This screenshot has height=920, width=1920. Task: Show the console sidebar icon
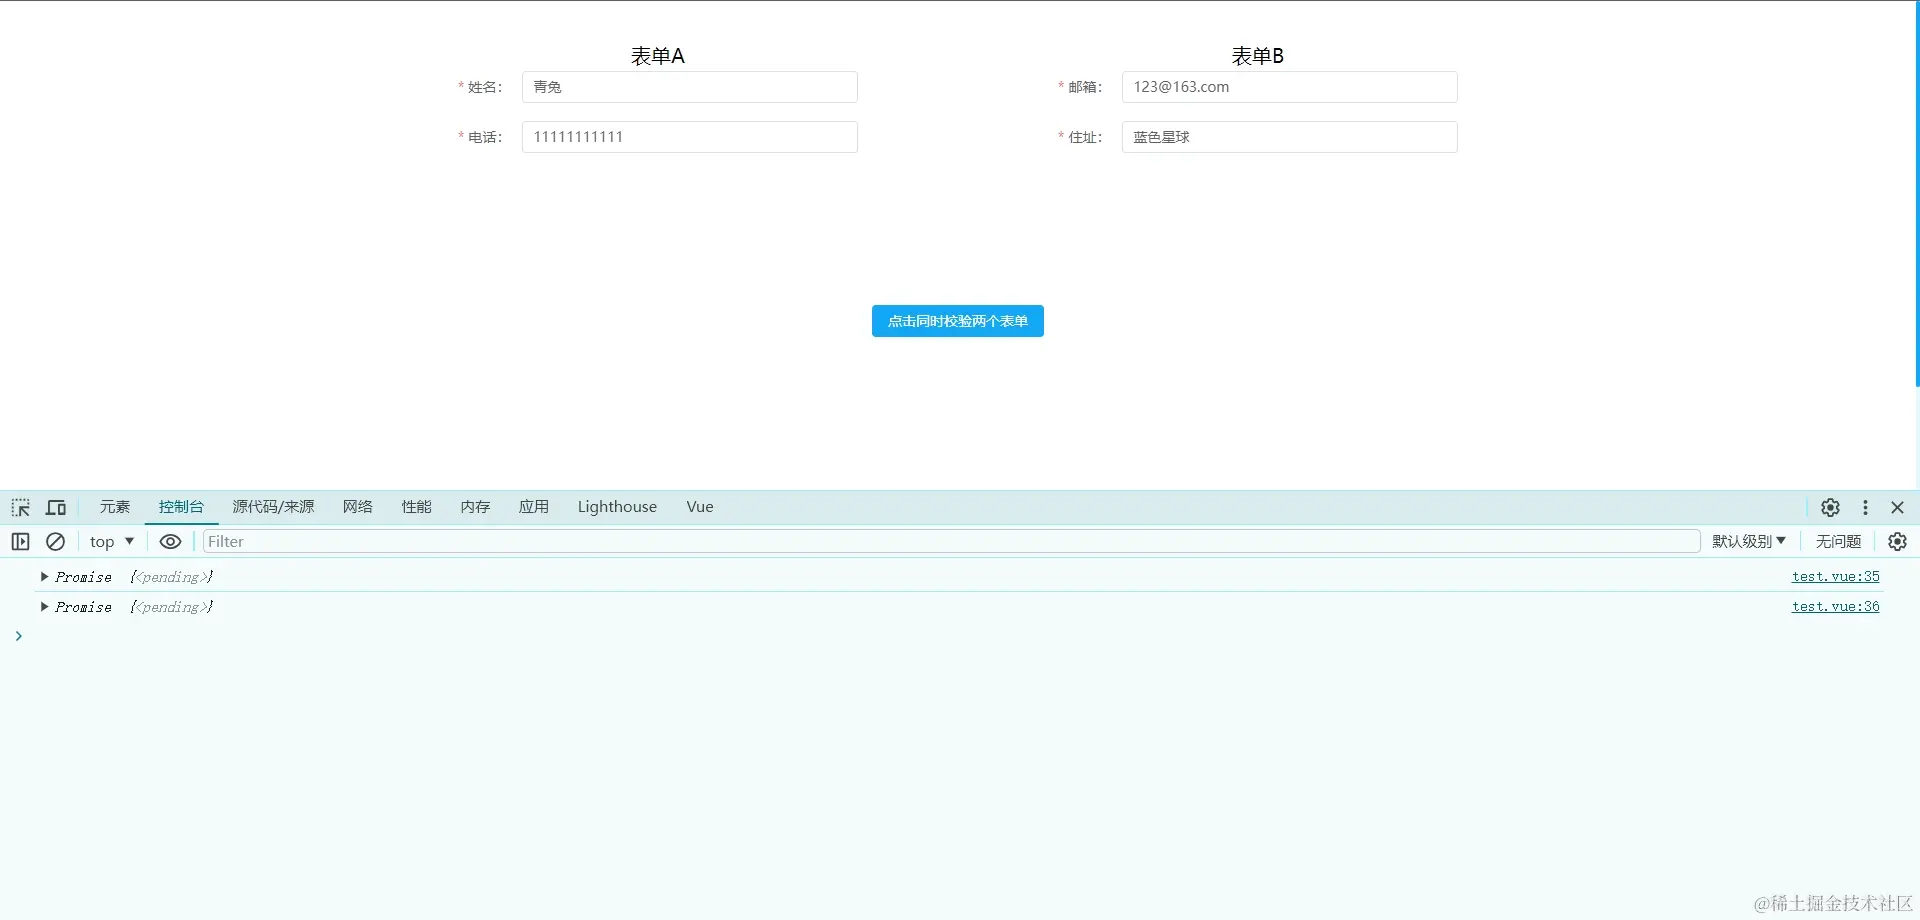[x=21, y=541]
